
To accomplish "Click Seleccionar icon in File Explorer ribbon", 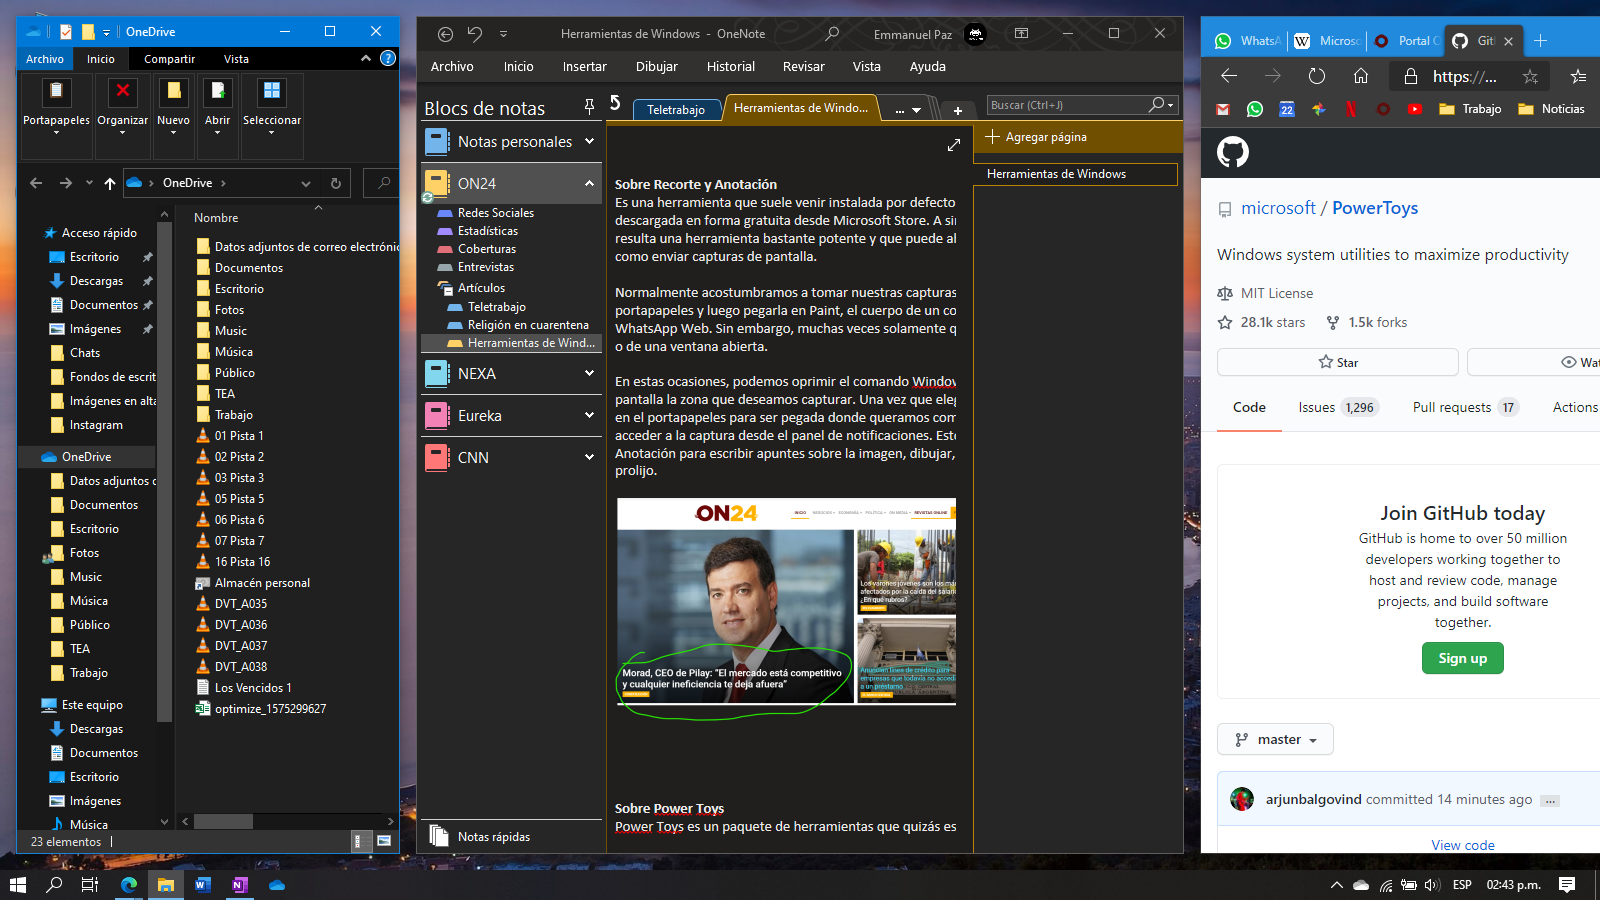I will [271, 92].
